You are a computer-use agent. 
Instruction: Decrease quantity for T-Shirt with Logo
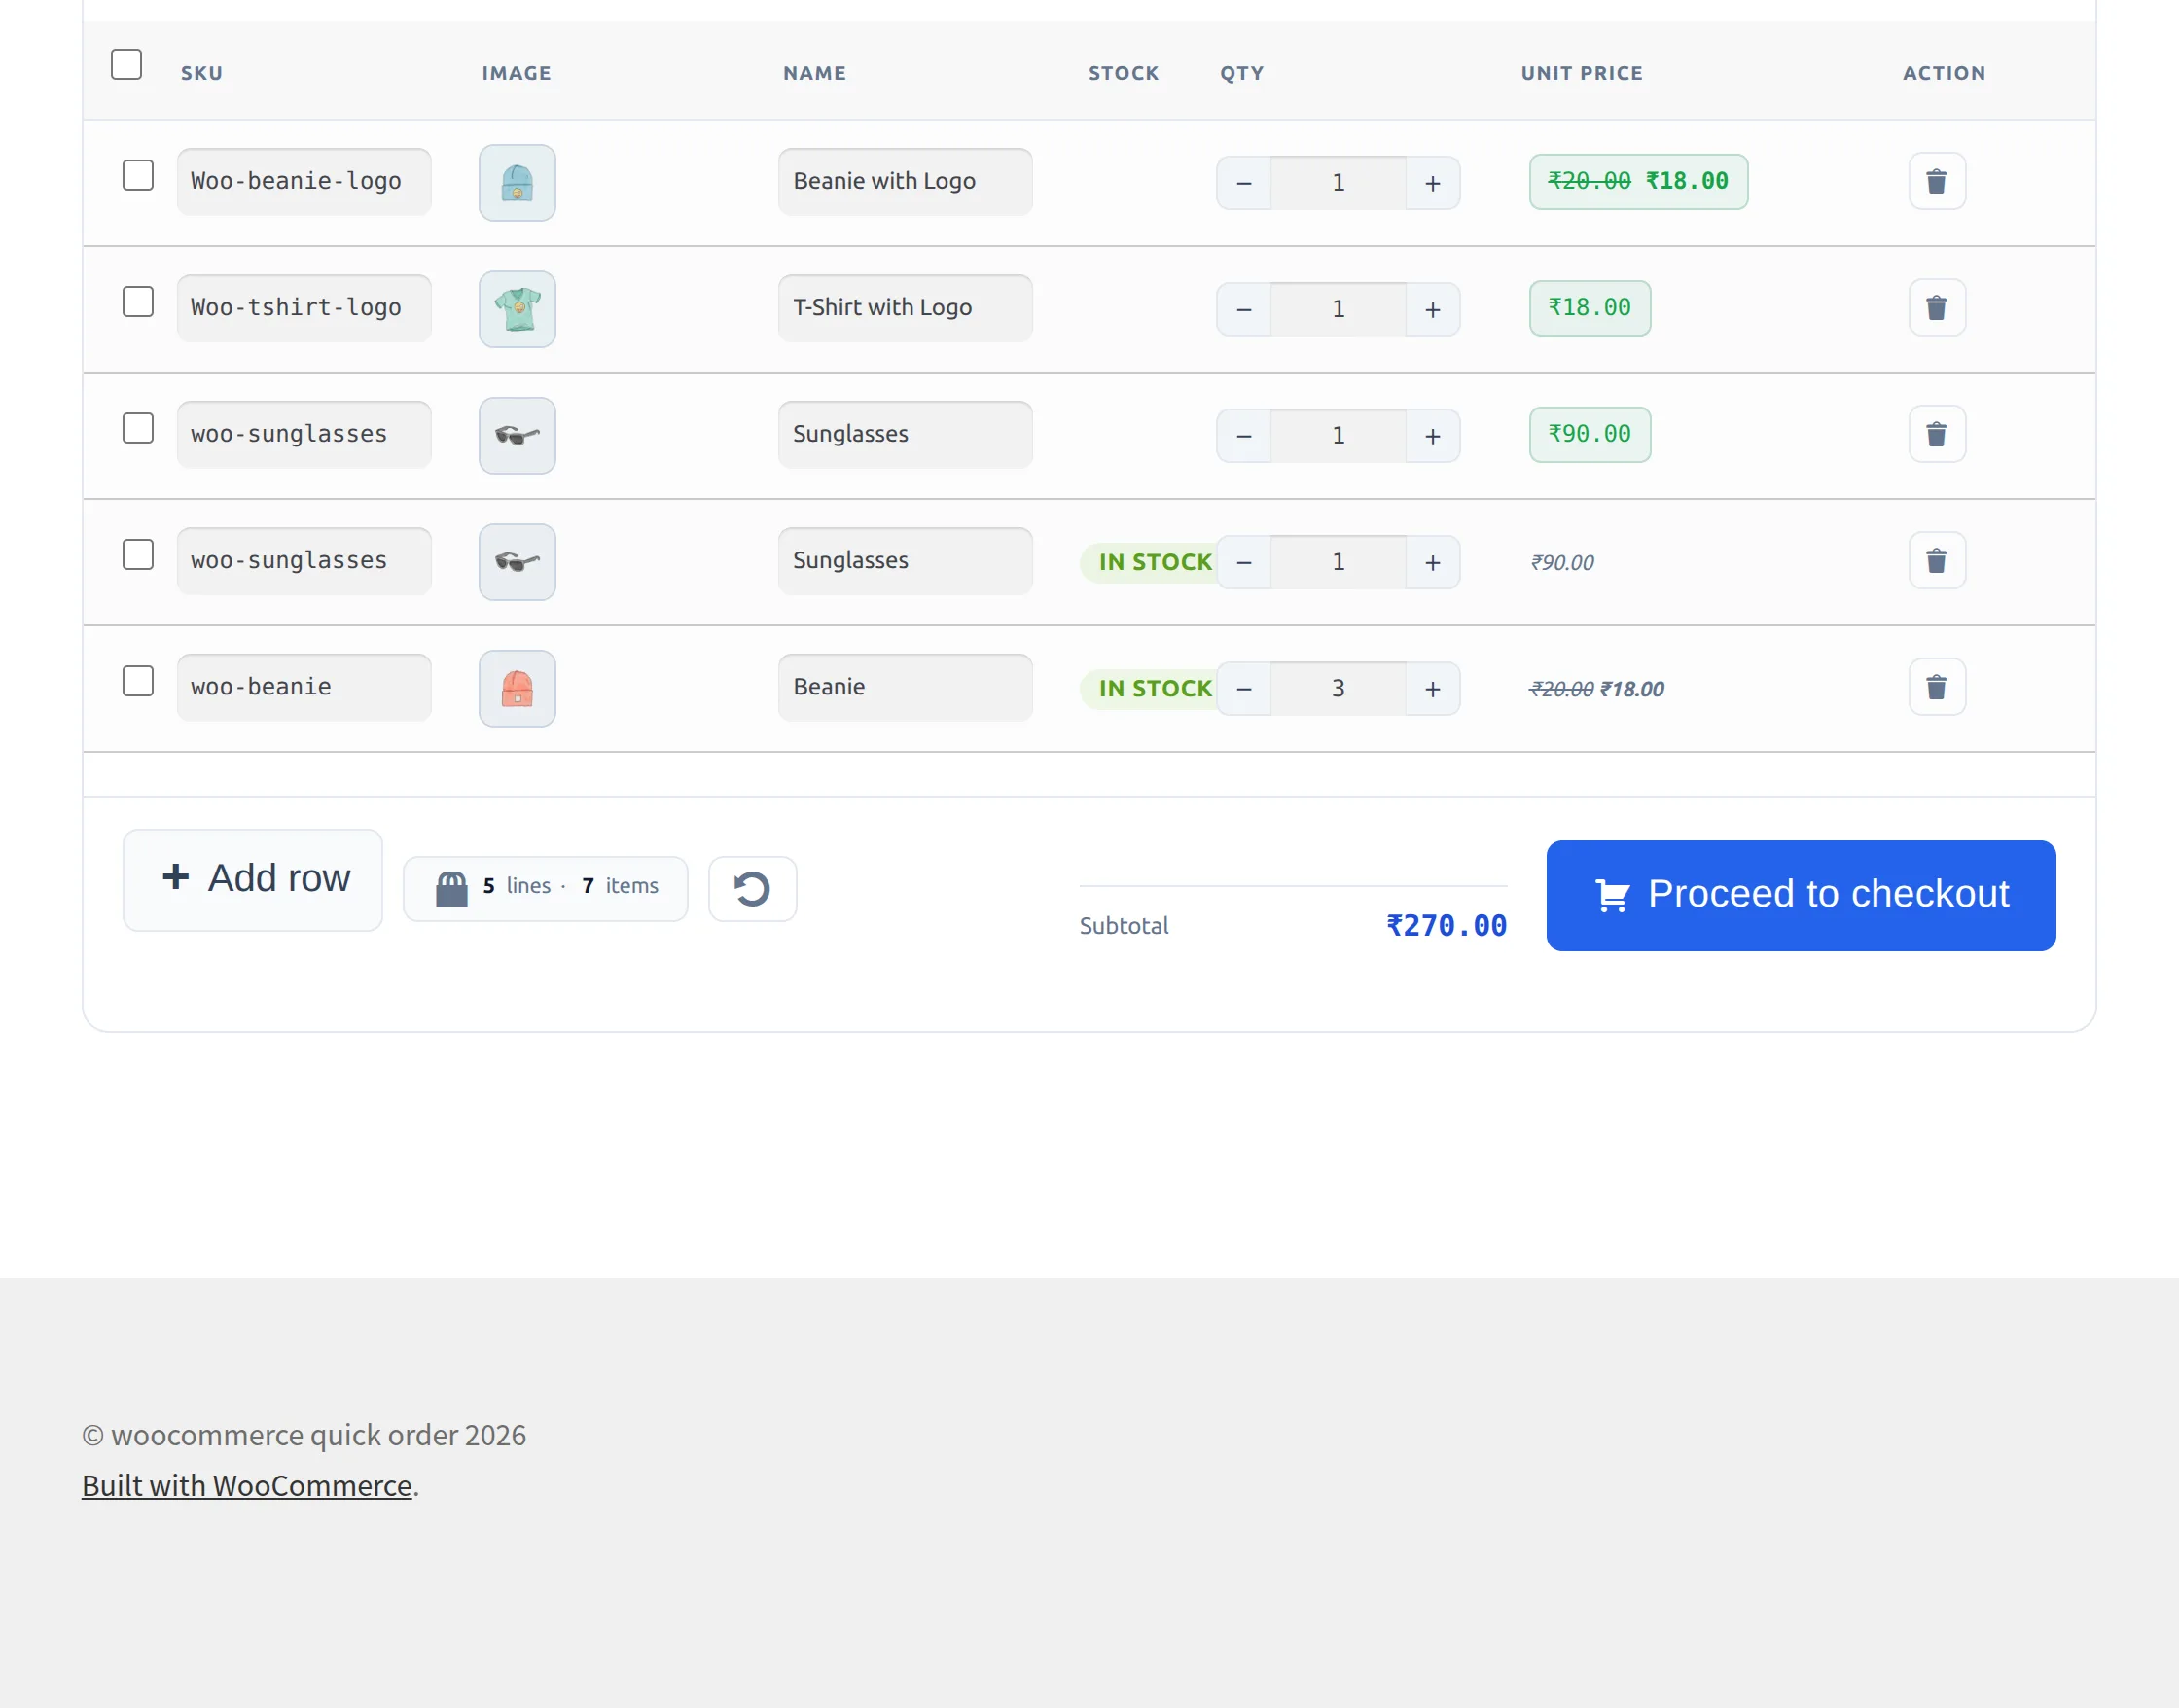[1244, 310]
